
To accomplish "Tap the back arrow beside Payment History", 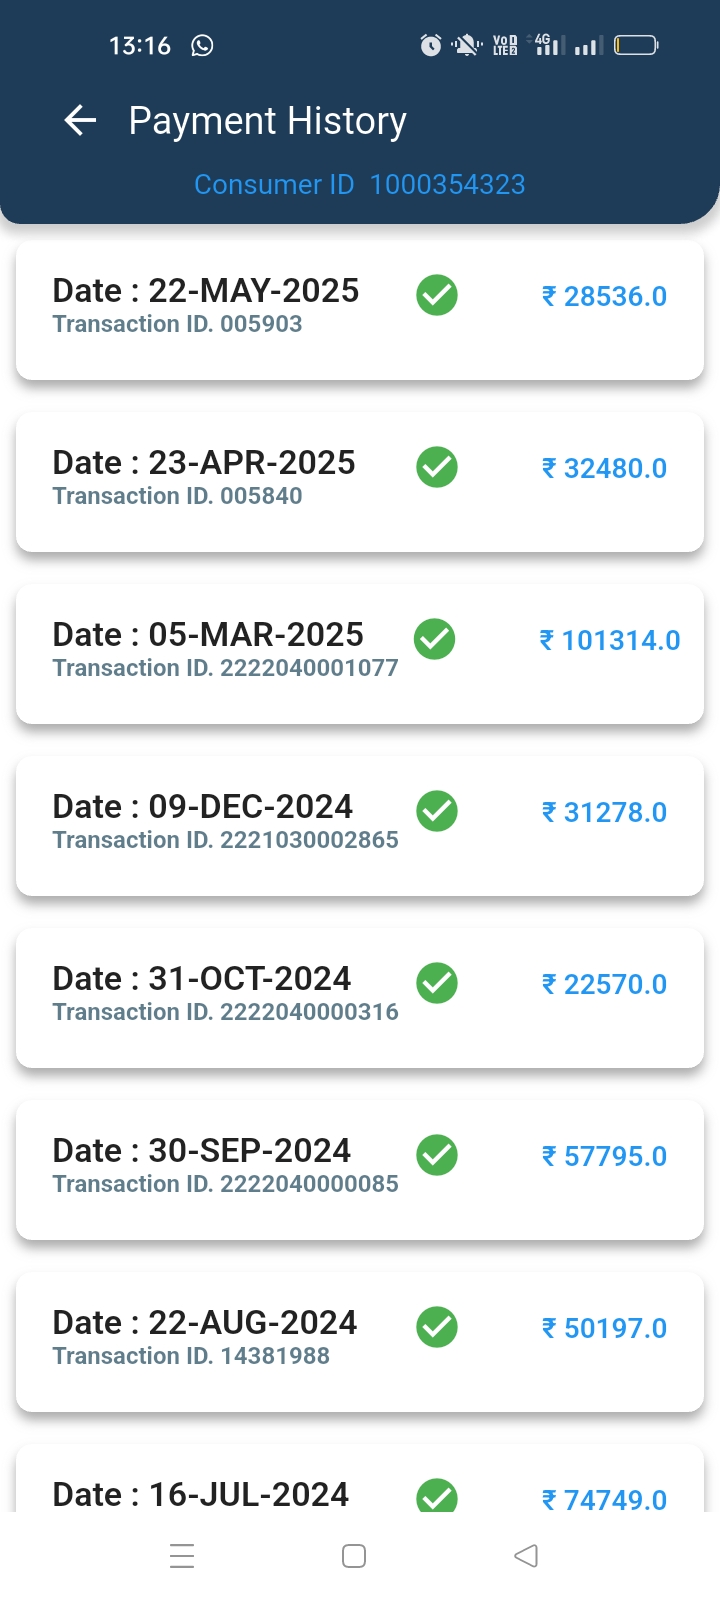I will coord(80,121).
